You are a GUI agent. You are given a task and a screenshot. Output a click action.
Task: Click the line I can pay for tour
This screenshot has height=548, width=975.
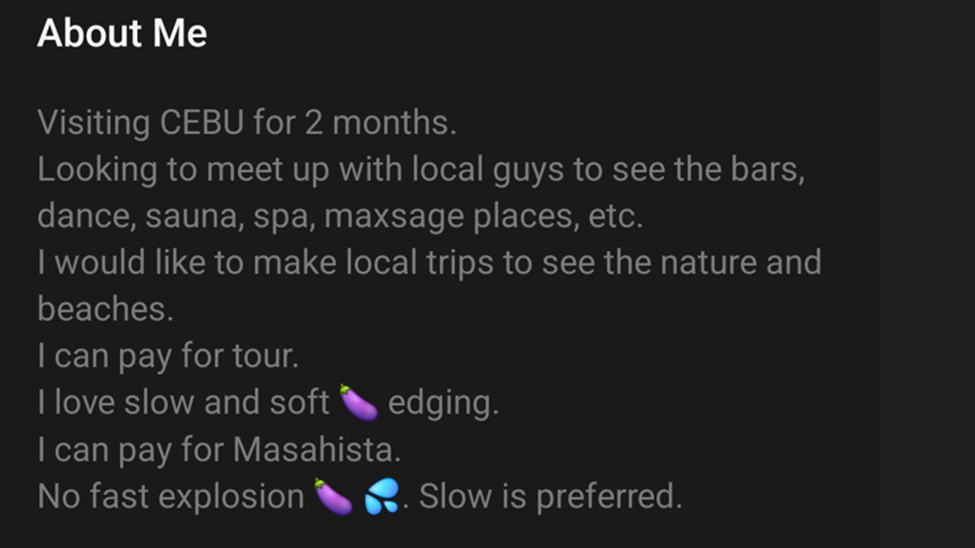[x=168, y=356]
